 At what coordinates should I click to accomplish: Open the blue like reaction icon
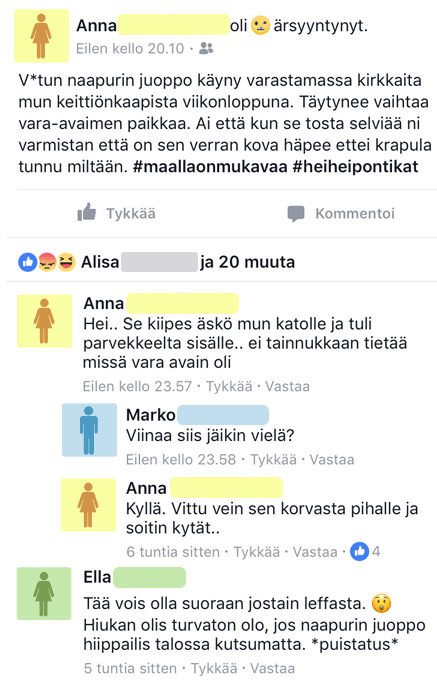click(27, 262)
